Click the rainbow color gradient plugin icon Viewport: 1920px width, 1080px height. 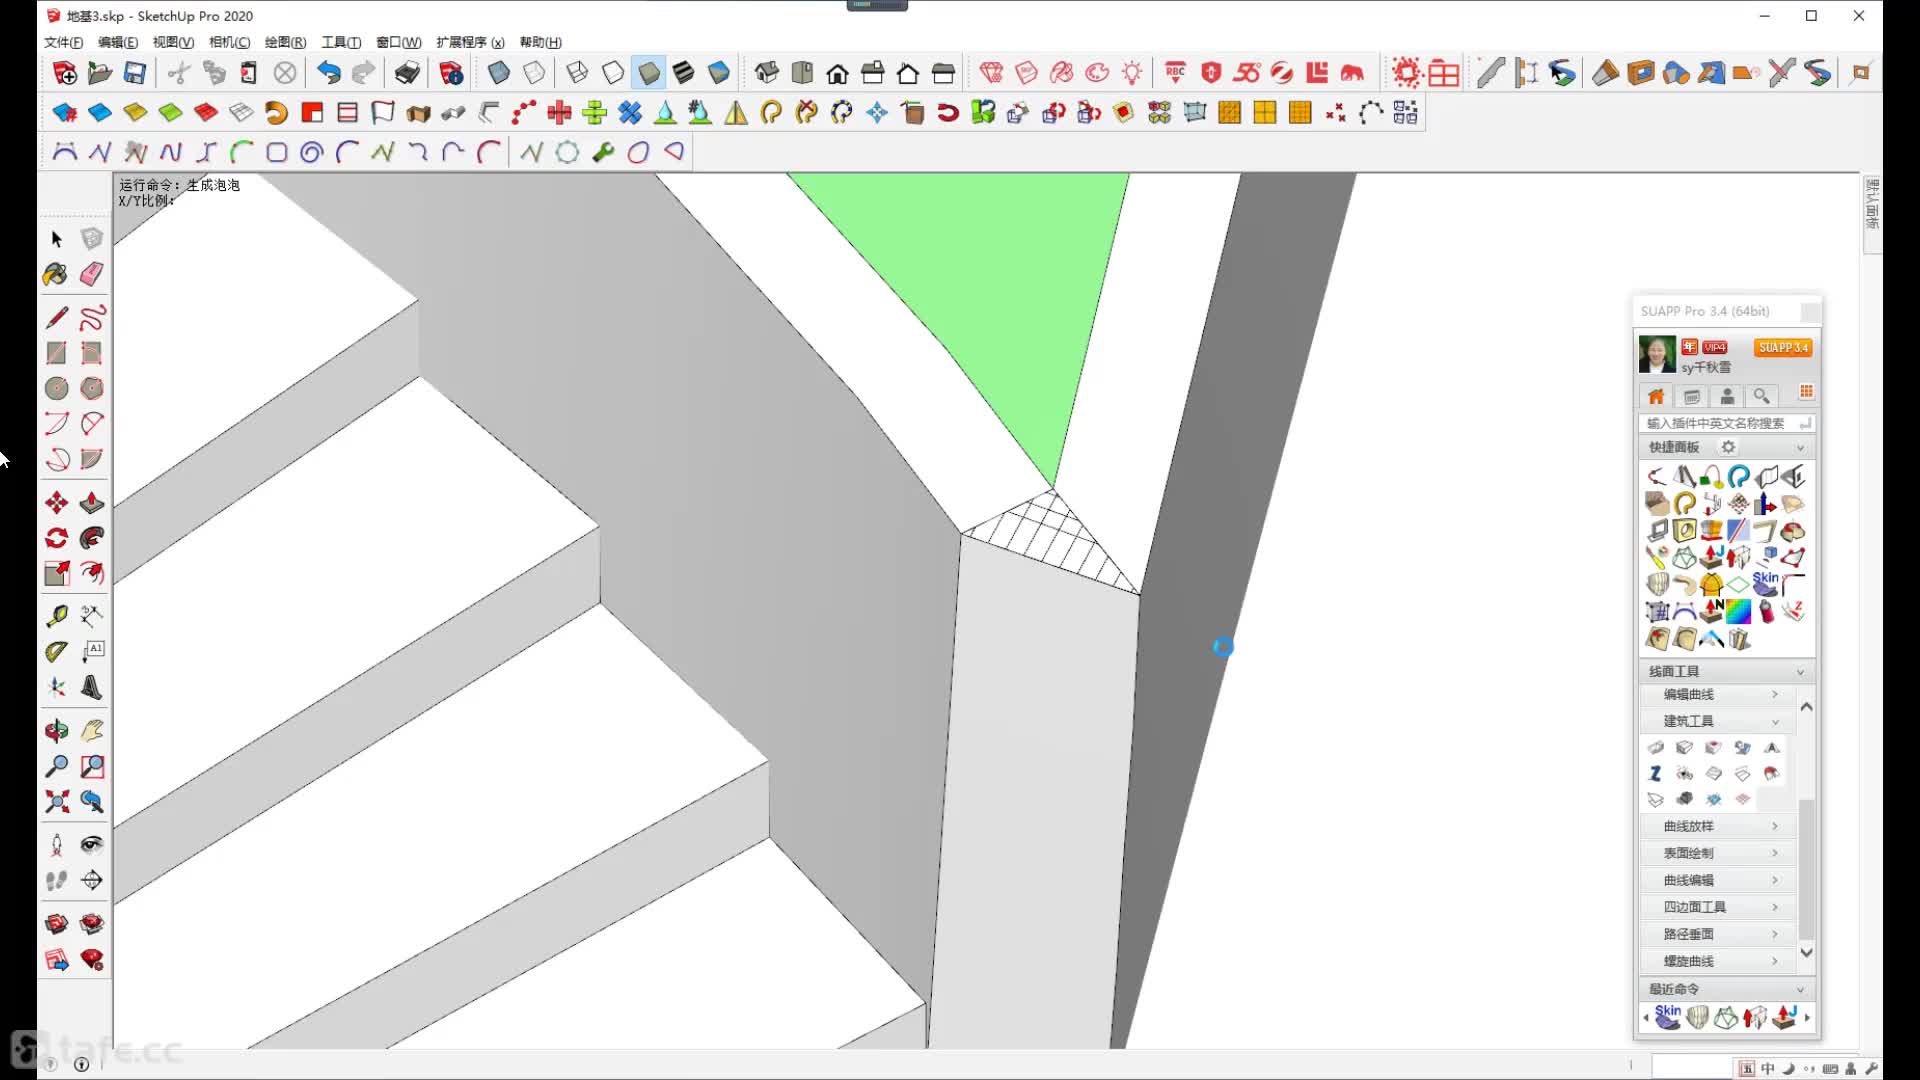[1739, 611]
